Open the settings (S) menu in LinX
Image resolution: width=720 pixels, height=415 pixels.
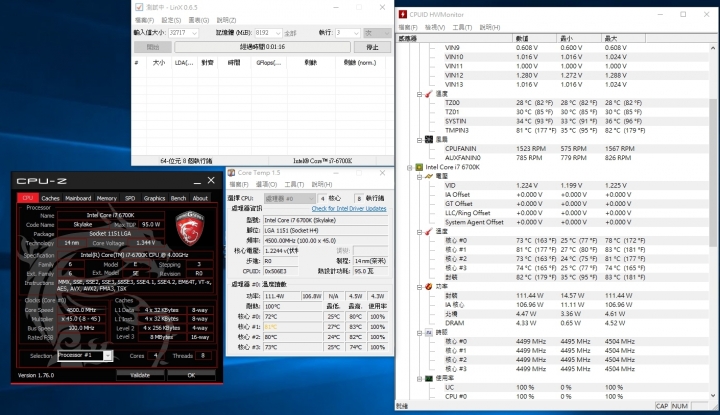(171, 20)
